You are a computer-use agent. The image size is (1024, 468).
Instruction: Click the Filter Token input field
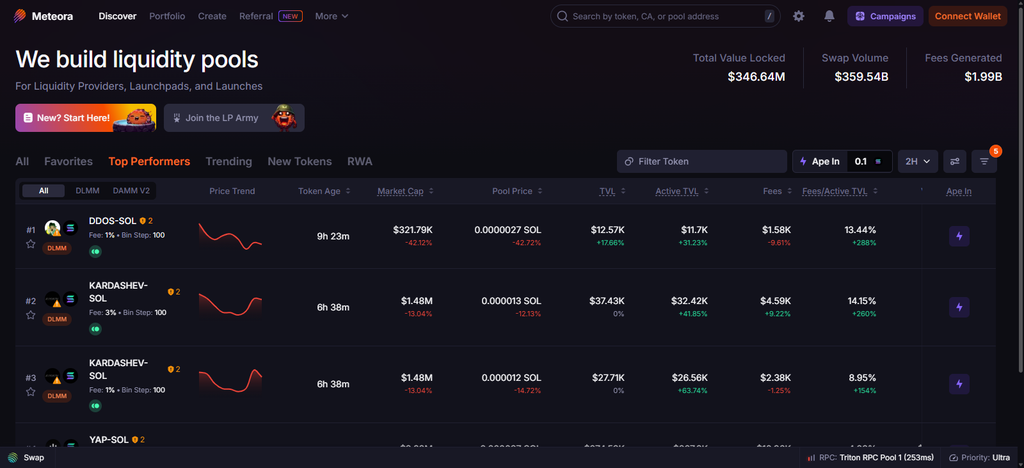point(702,161)
